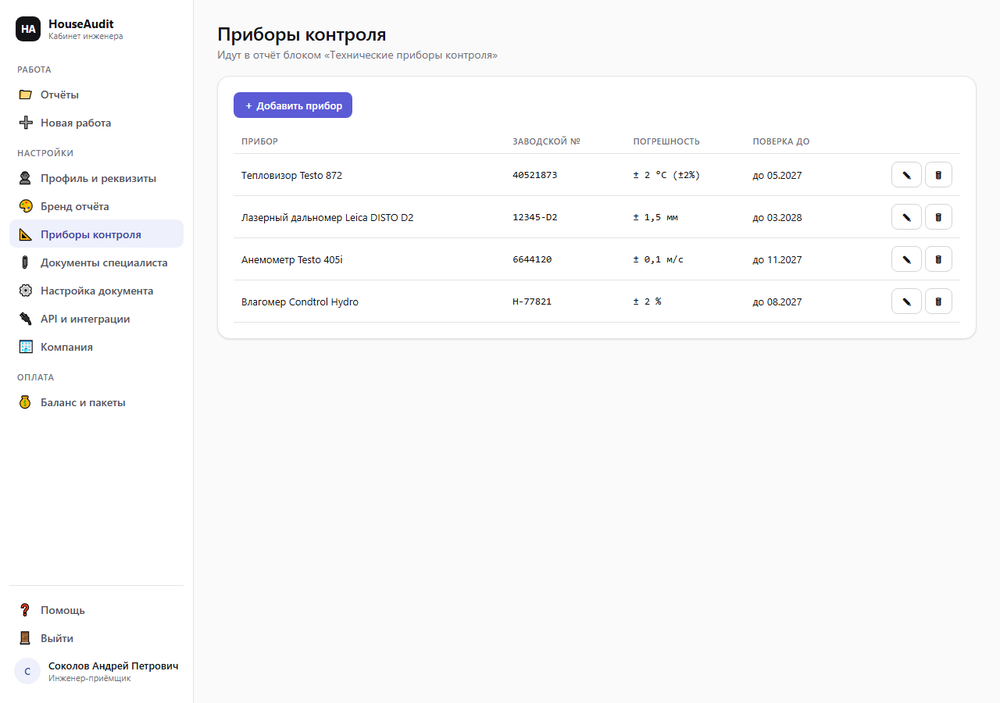The image size is (1000, 703).
Task: Click the user avatar circle with С
Action: [x=27, y=671]
